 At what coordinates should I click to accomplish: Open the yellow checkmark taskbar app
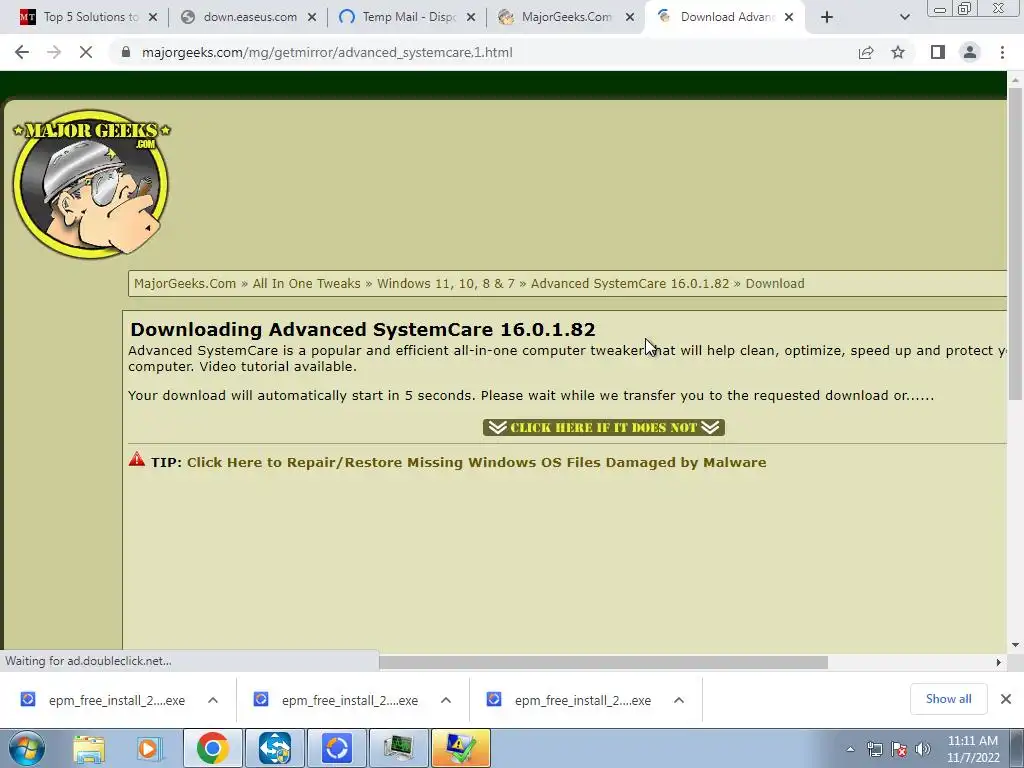(460, 748)
